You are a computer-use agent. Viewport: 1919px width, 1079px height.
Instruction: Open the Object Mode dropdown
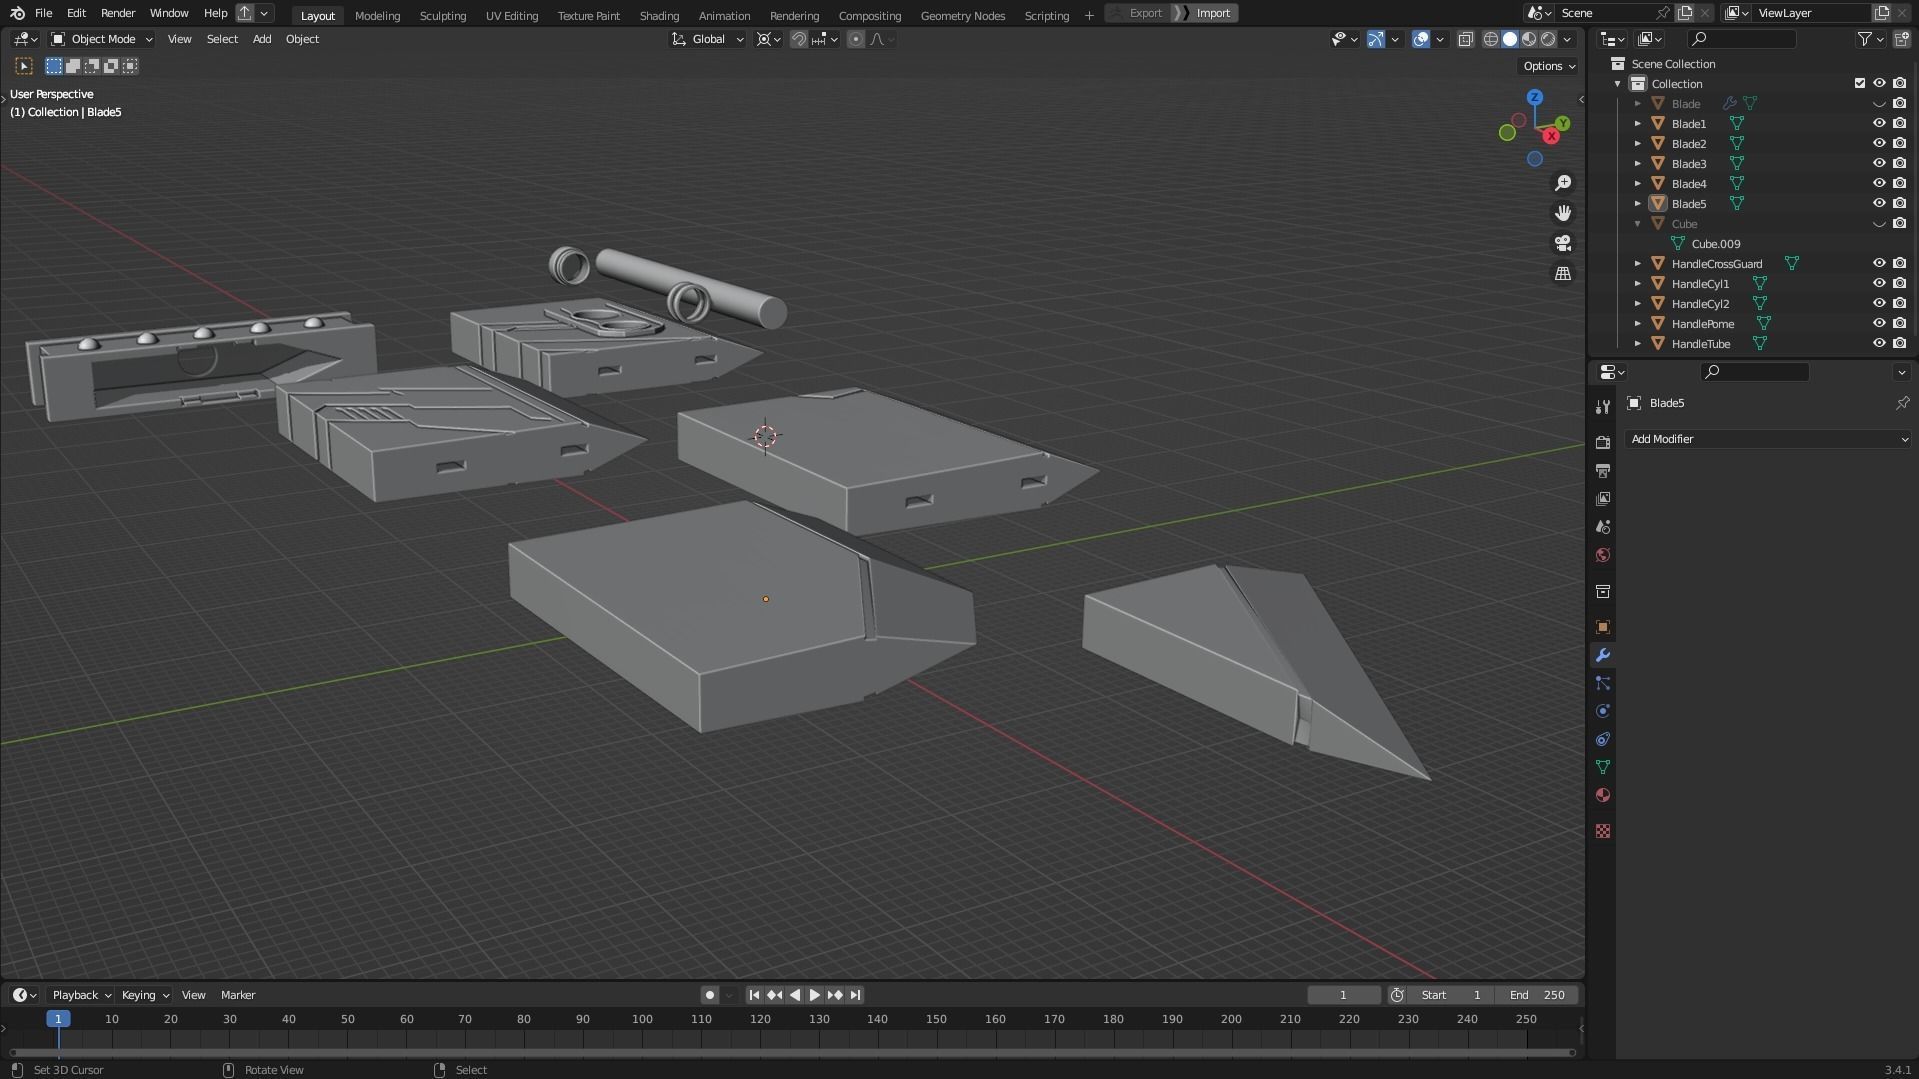point(102,39)
